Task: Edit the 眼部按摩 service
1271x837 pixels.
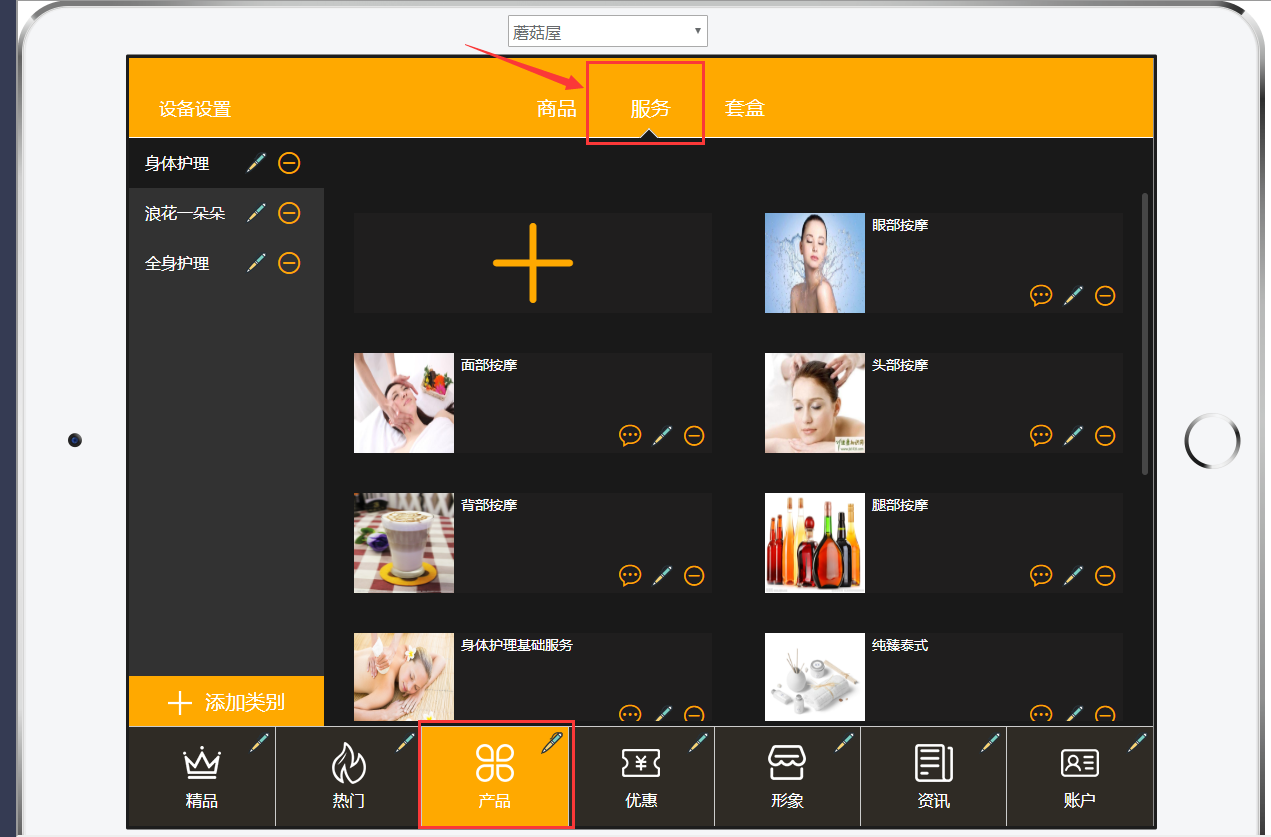Action: (1073, 295)
